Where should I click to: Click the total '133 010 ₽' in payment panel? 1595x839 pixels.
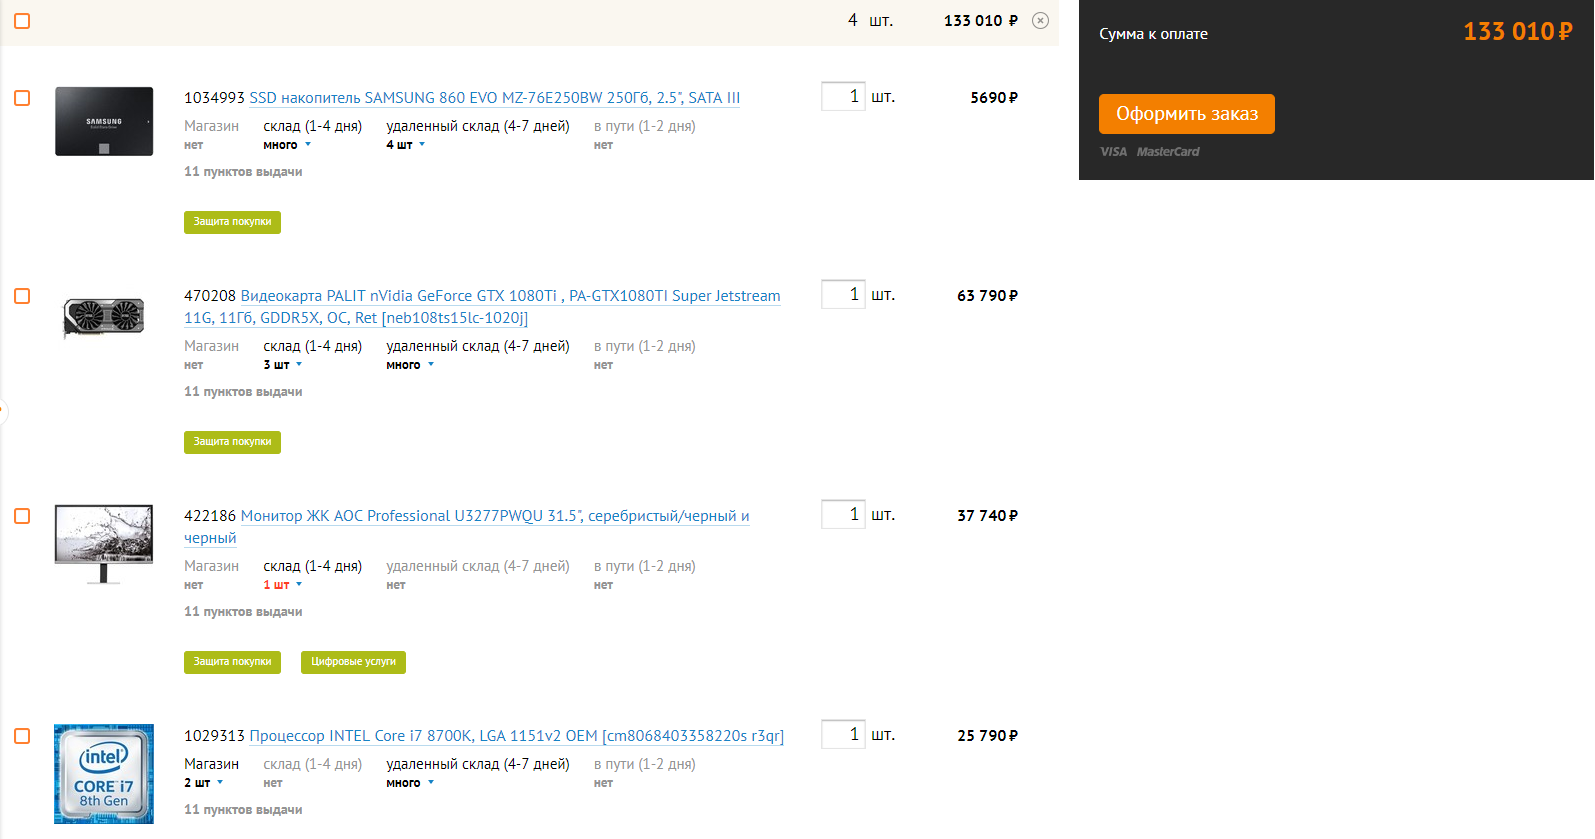[1518, 32]
